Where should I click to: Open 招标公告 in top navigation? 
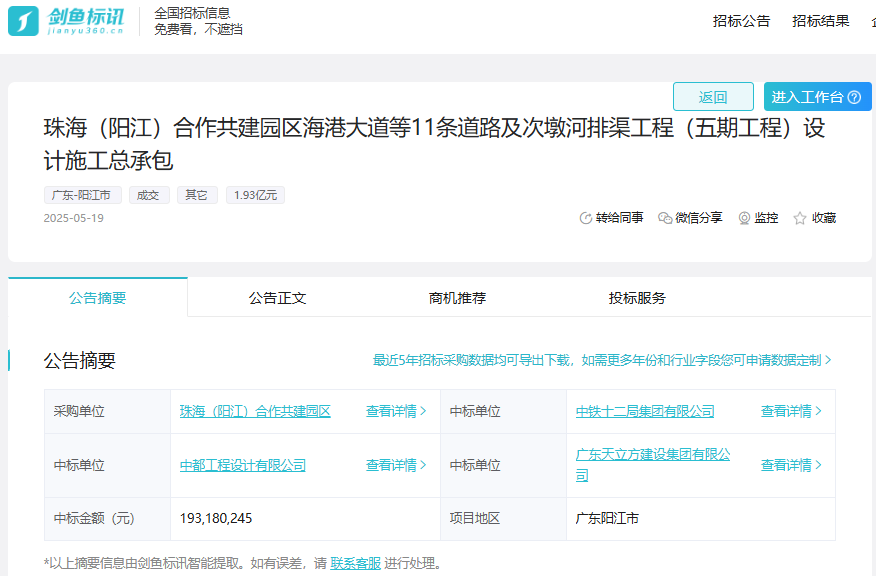pyautogui.click(x=741, y=21)
